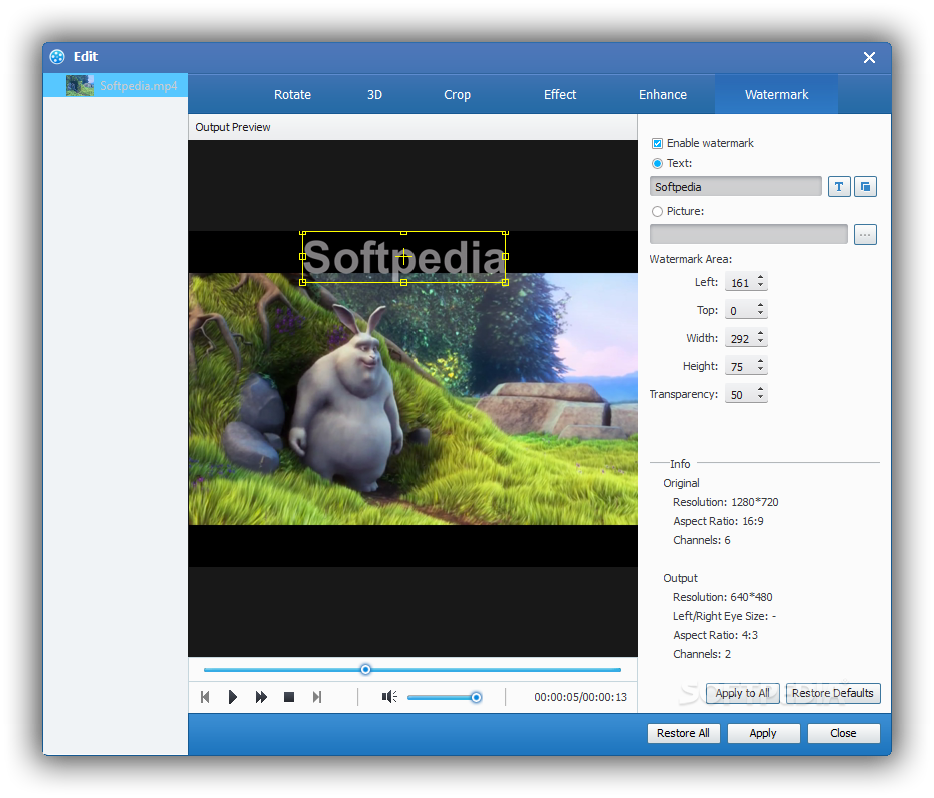Click the Top value field showing 0
Viewport: 934px width, 798px height.
[740, 310]
